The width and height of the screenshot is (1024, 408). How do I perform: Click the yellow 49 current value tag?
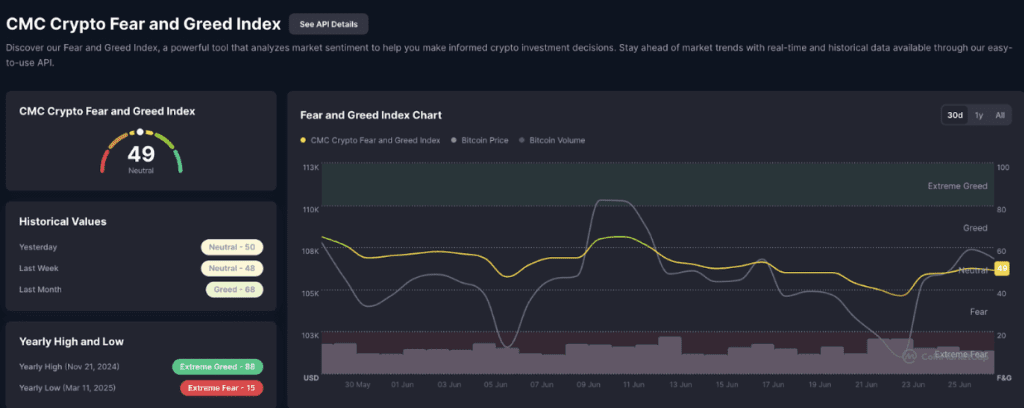pyautogui.click(x=1002, y=268)
